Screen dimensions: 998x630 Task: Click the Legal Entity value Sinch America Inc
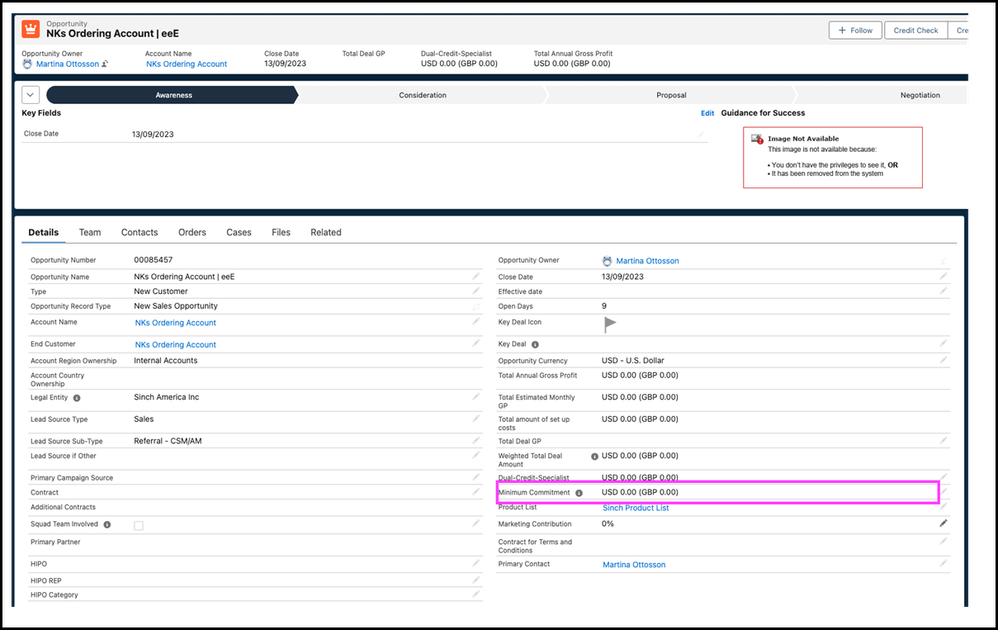point(167,396)
